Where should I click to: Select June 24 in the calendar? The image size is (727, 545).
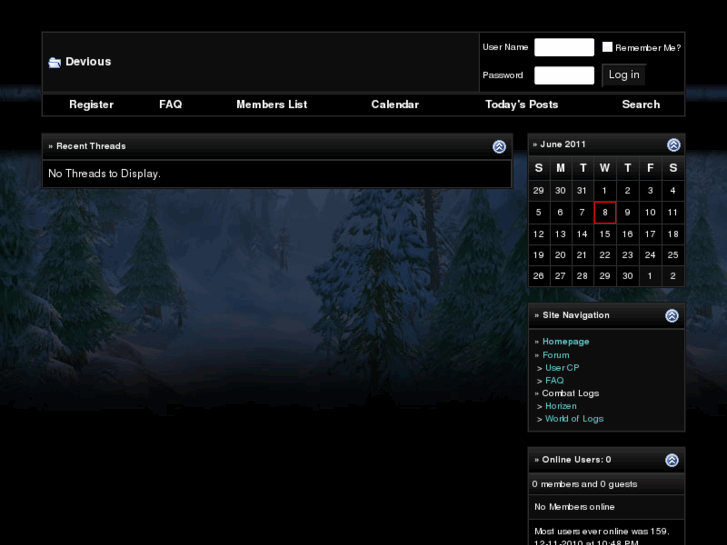click(650, 255)
